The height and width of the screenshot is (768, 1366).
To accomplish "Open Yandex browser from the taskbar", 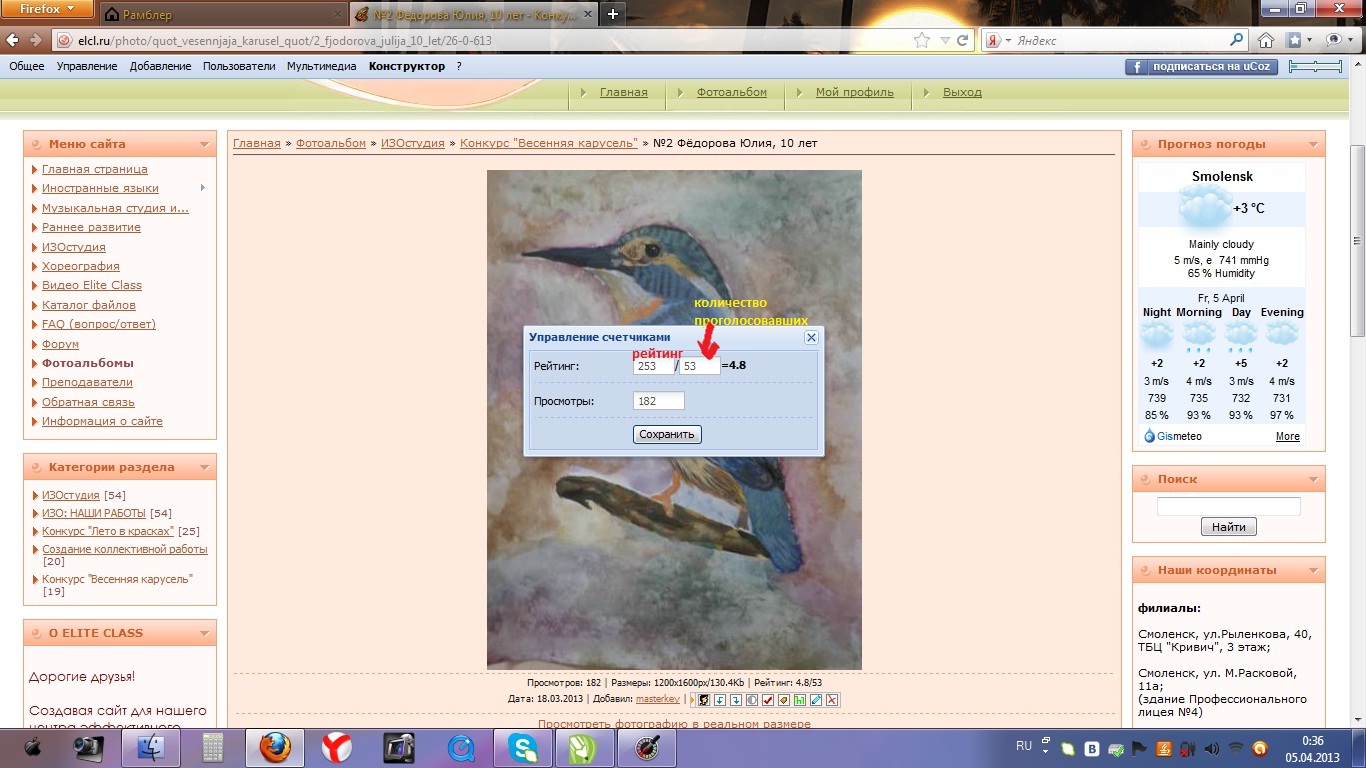I will (336, 747).
